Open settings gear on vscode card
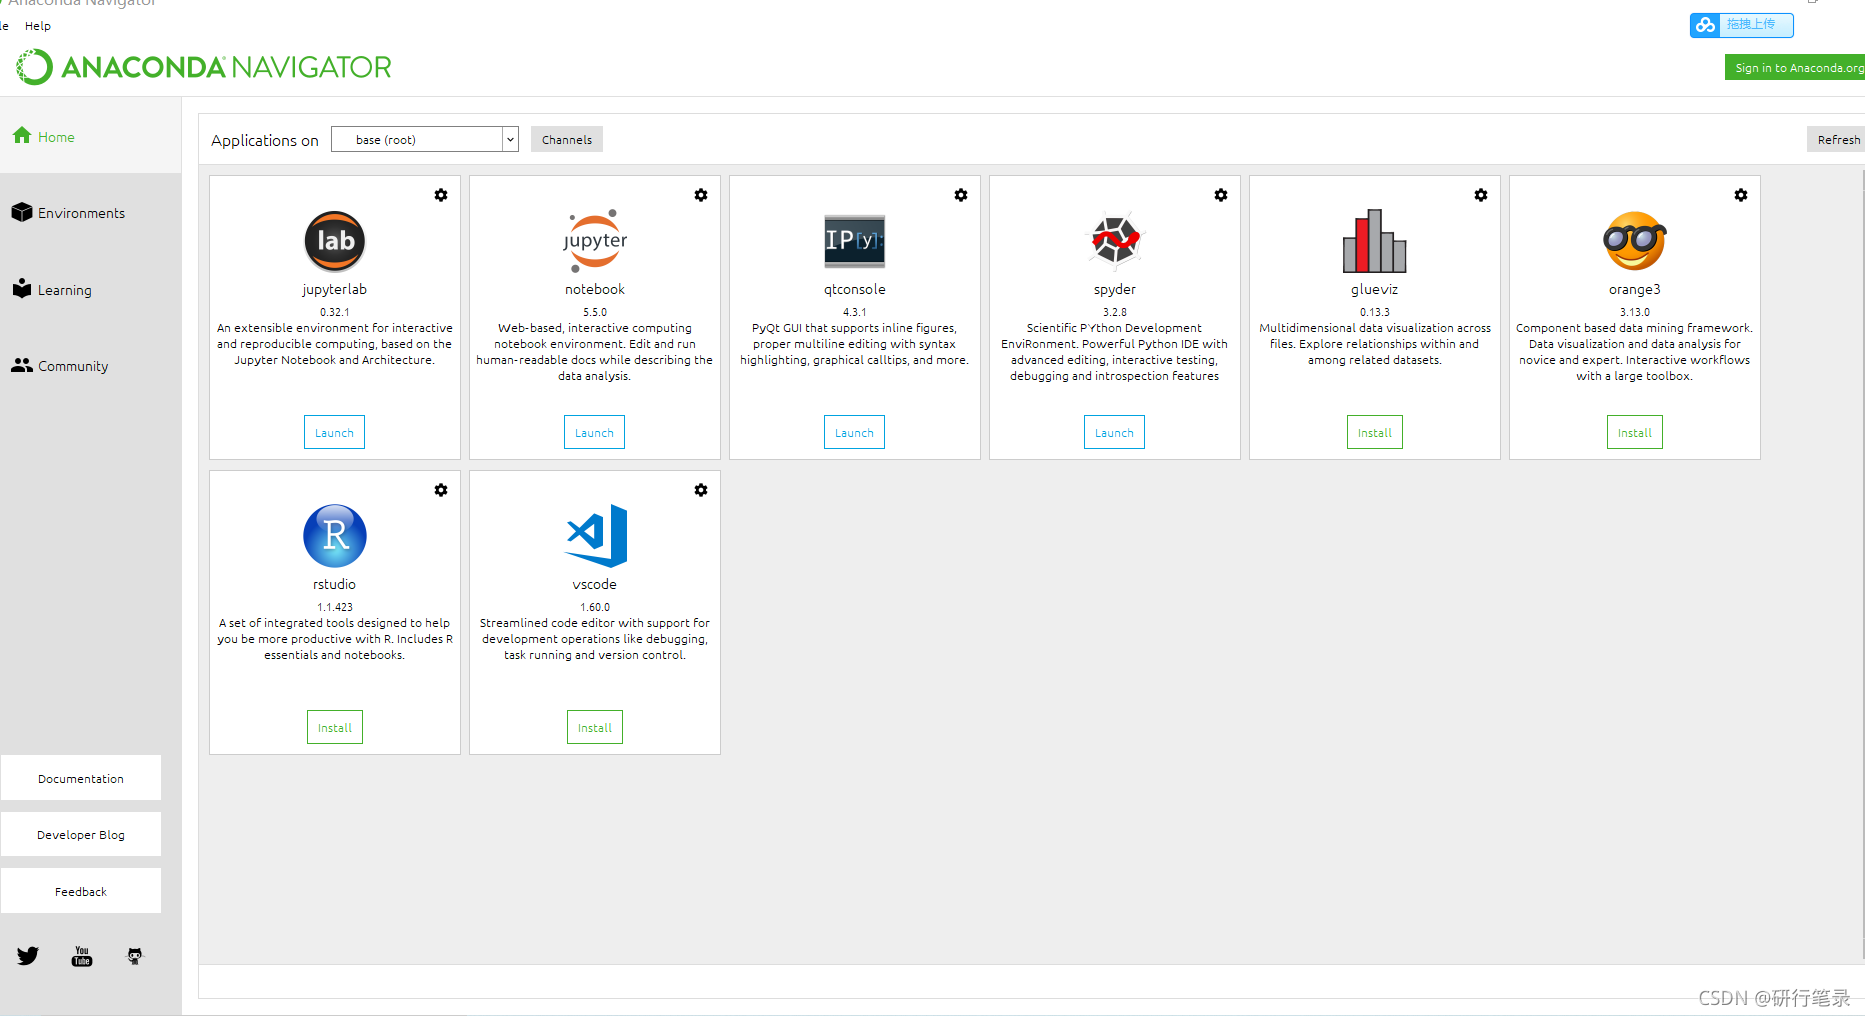The height and width of the screenshot is (1016, 1865). (701, 490)
